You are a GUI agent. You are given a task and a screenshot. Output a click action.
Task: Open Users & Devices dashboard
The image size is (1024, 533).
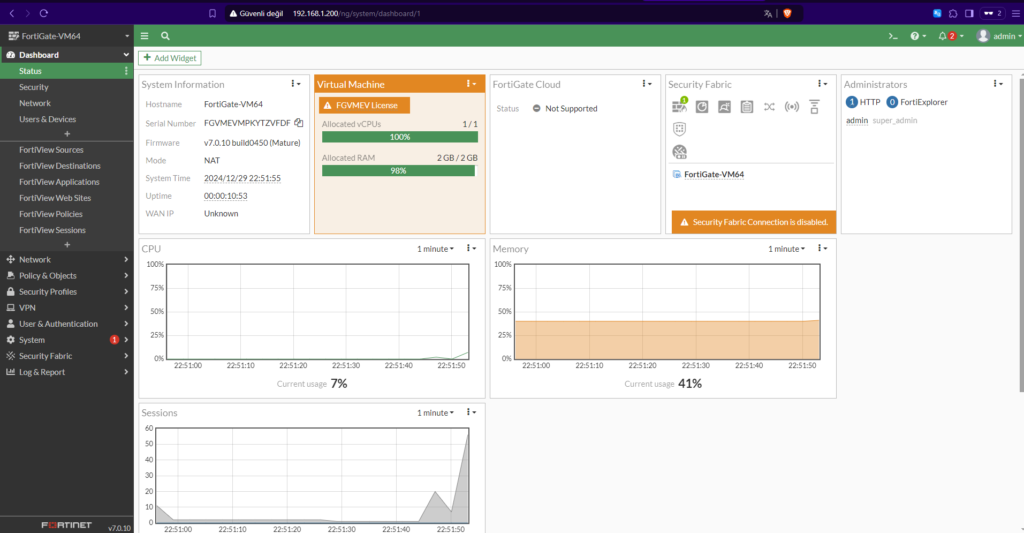67,119
